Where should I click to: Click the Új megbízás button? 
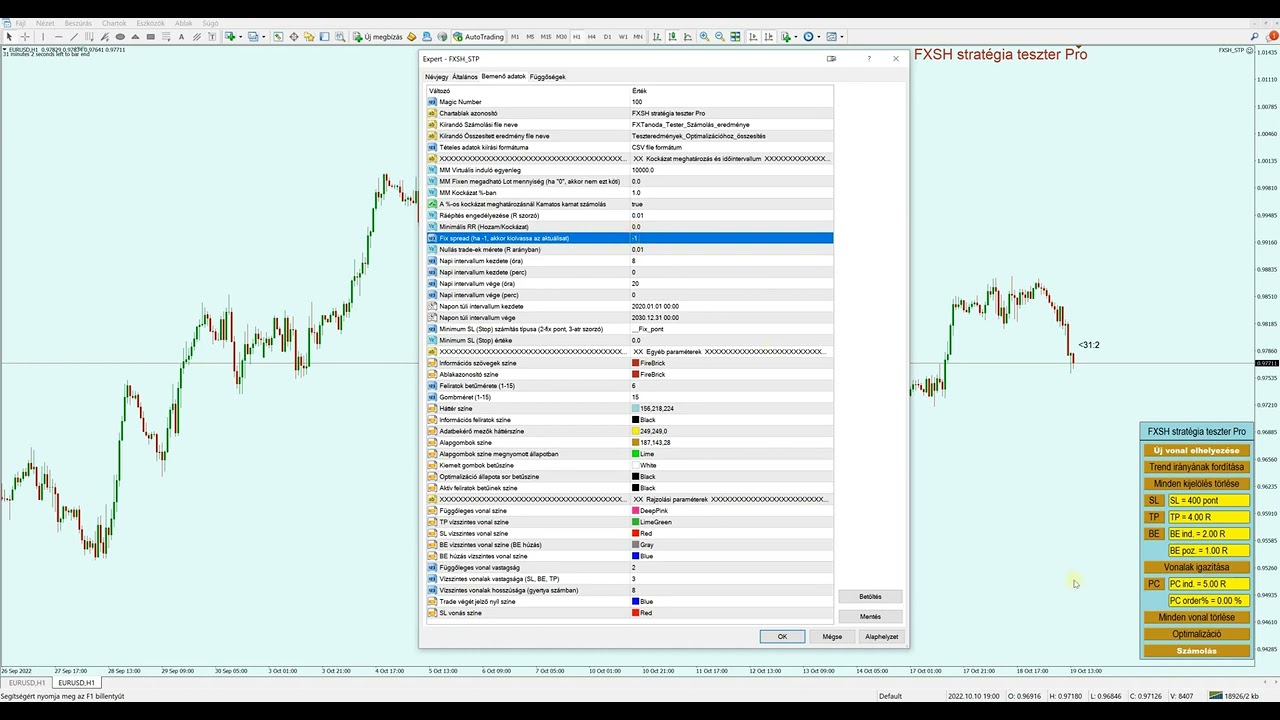coord(378,37)
